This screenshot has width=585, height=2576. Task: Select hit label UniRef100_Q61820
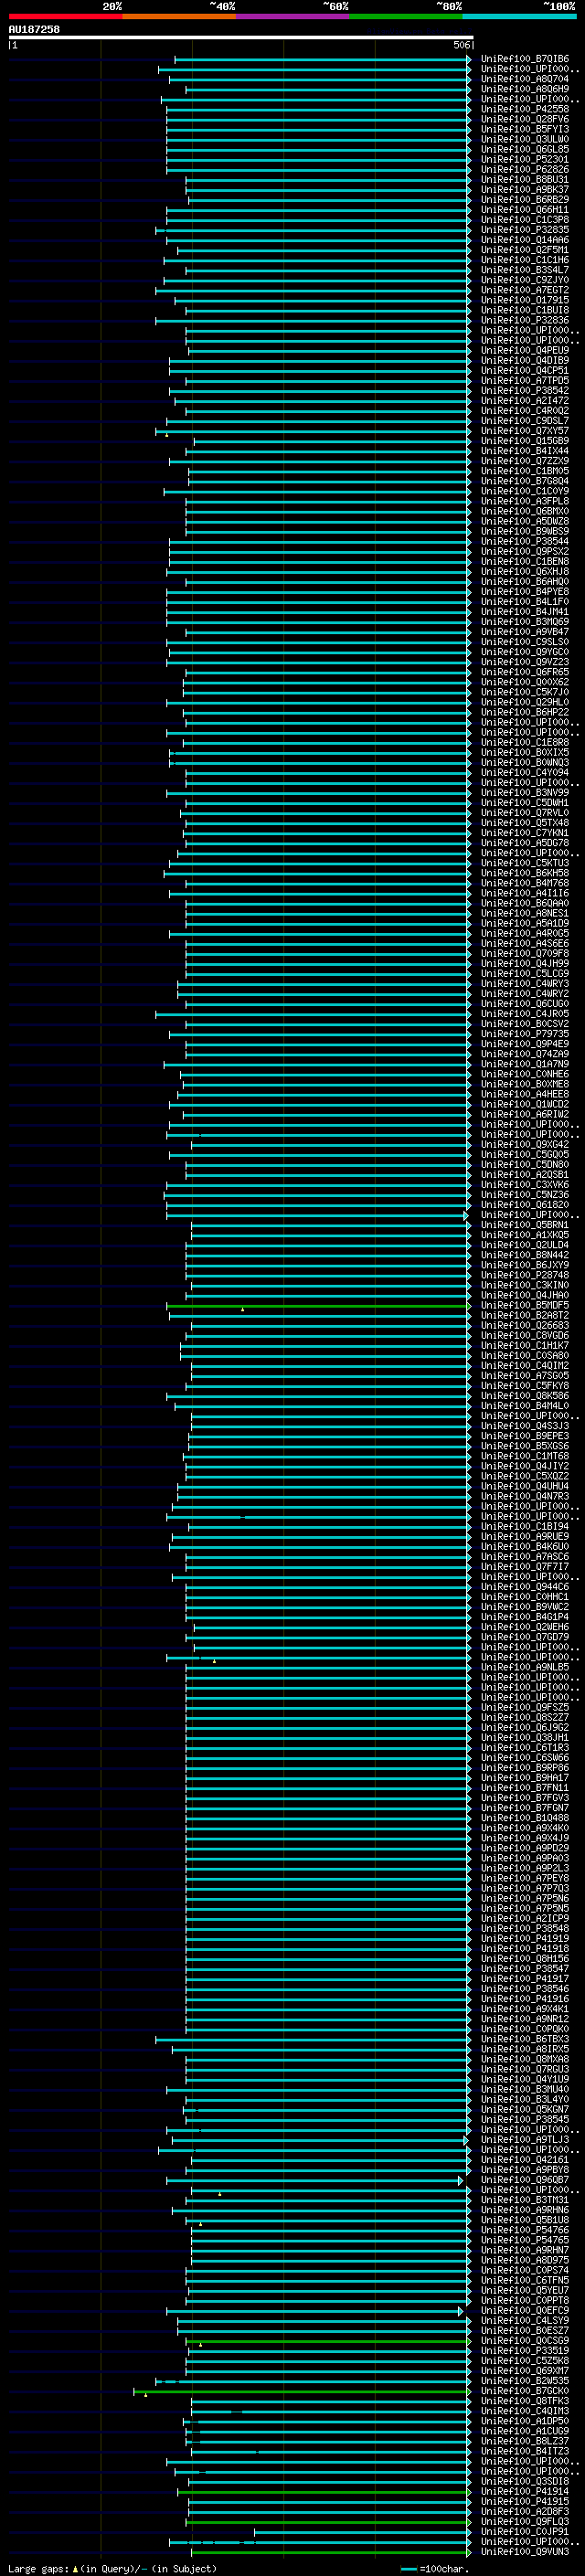(525, 1205)
